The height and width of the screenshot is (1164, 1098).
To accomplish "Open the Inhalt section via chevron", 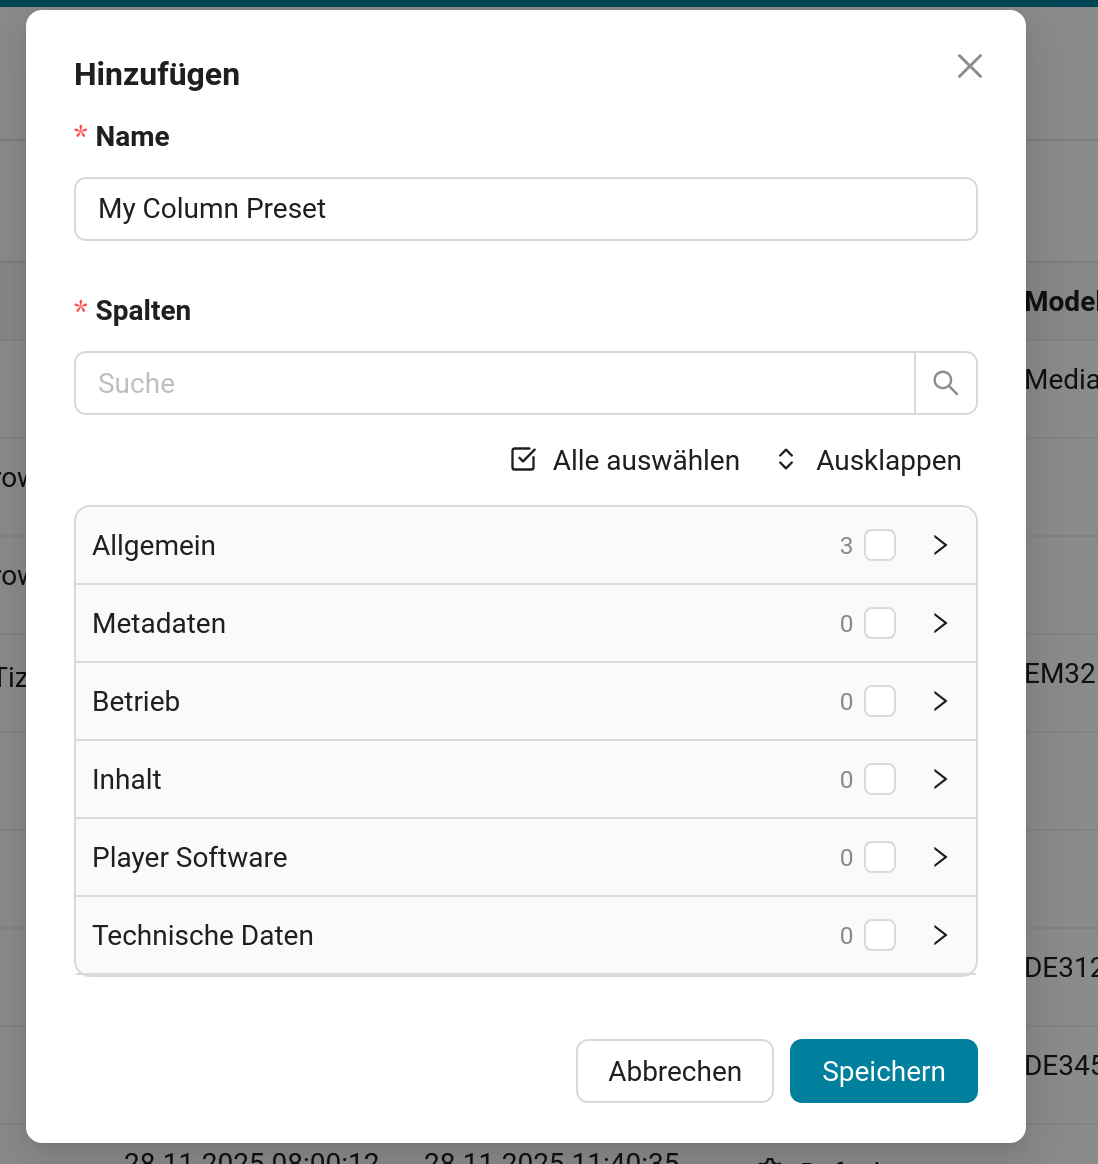I will (x=940, y=779).
